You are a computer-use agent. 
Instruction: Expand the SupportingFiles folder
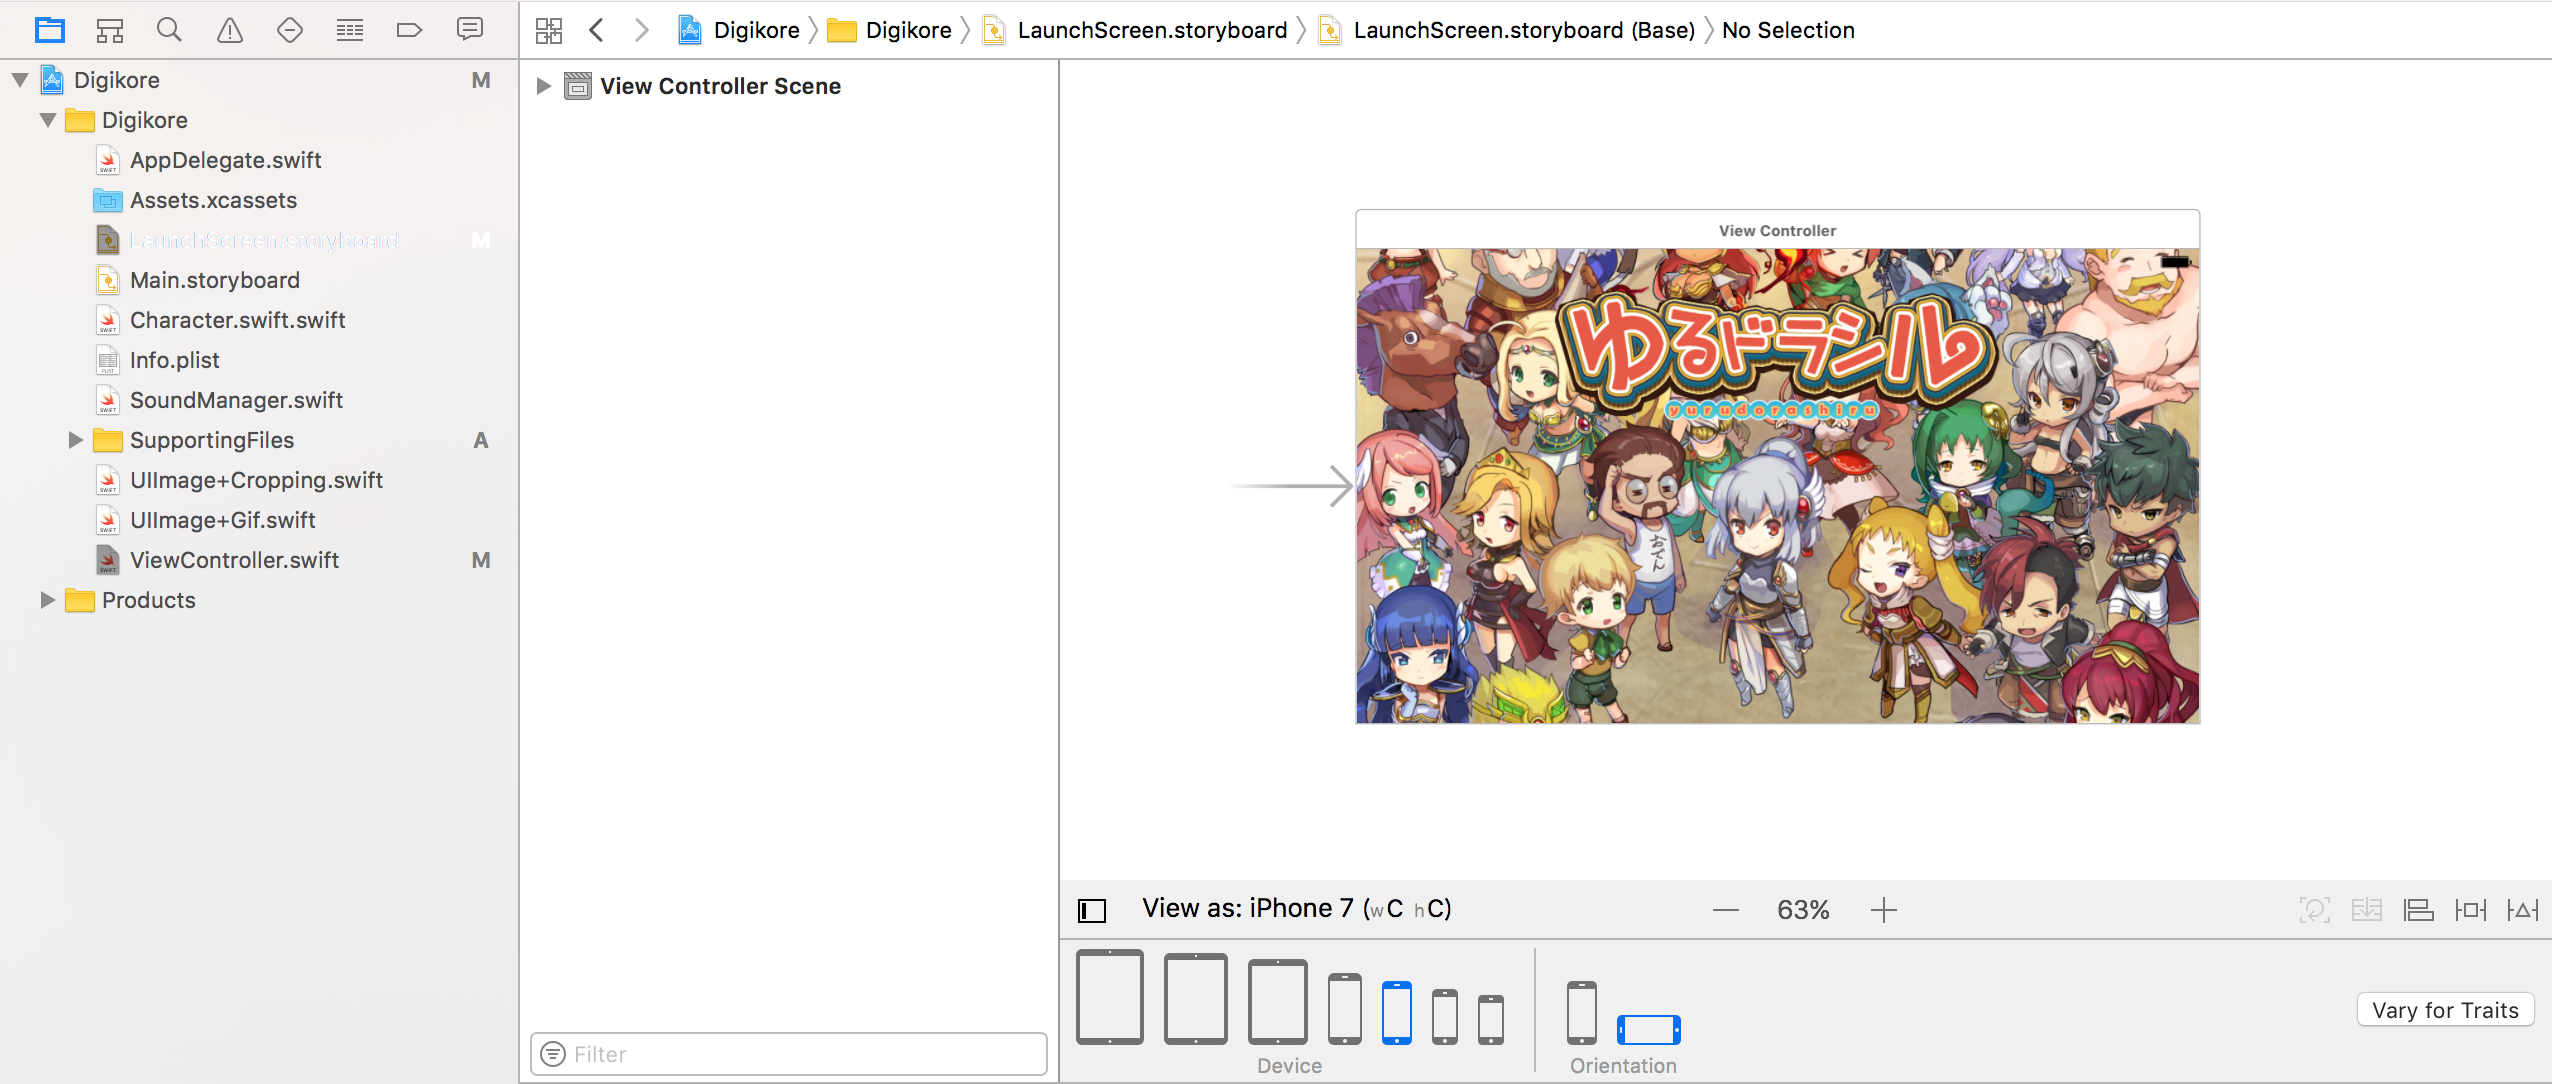76,440
